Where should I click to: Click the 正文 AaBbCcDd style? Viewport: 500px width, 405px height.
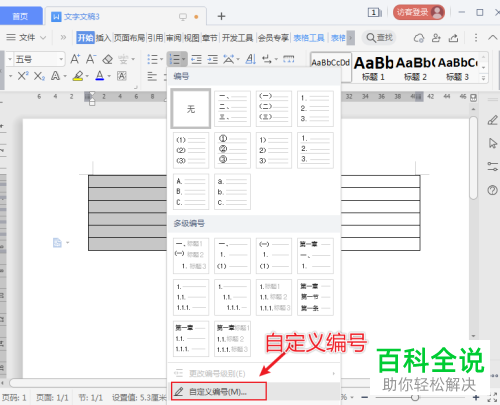coord(331,67)
